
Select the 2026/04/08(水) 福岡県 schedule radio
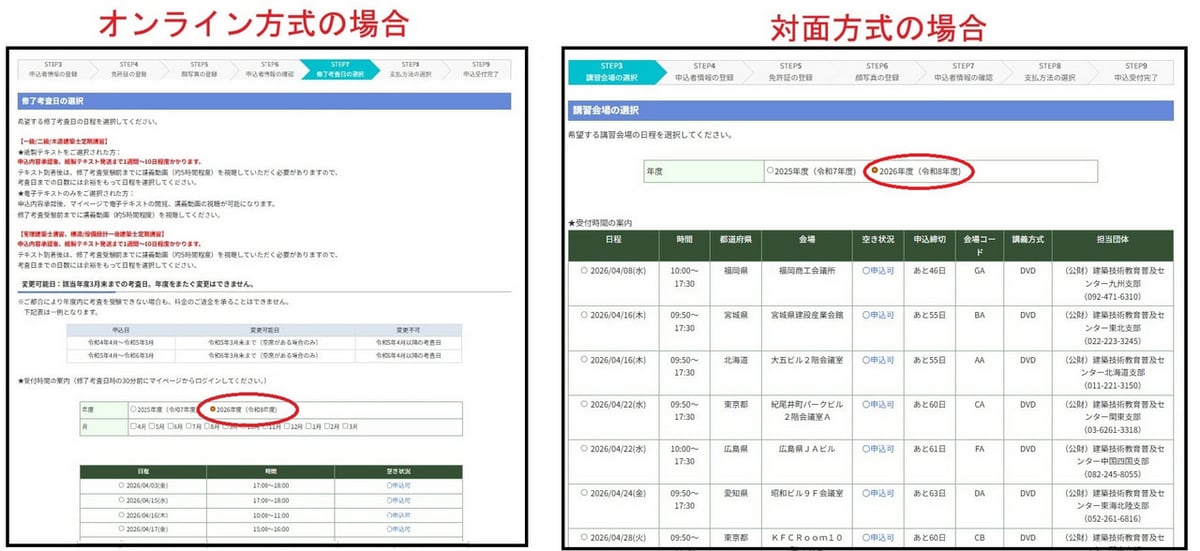585,270
